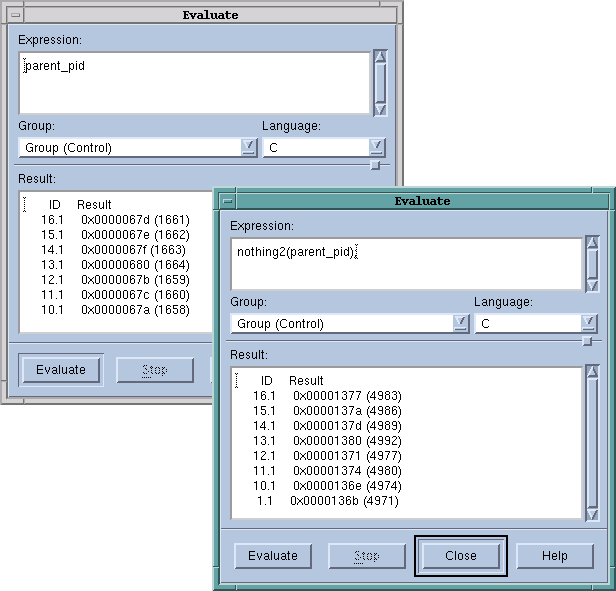Grab the pane sash in the back dialog
This screenshot has width=616, height=591.
(375, 165)
